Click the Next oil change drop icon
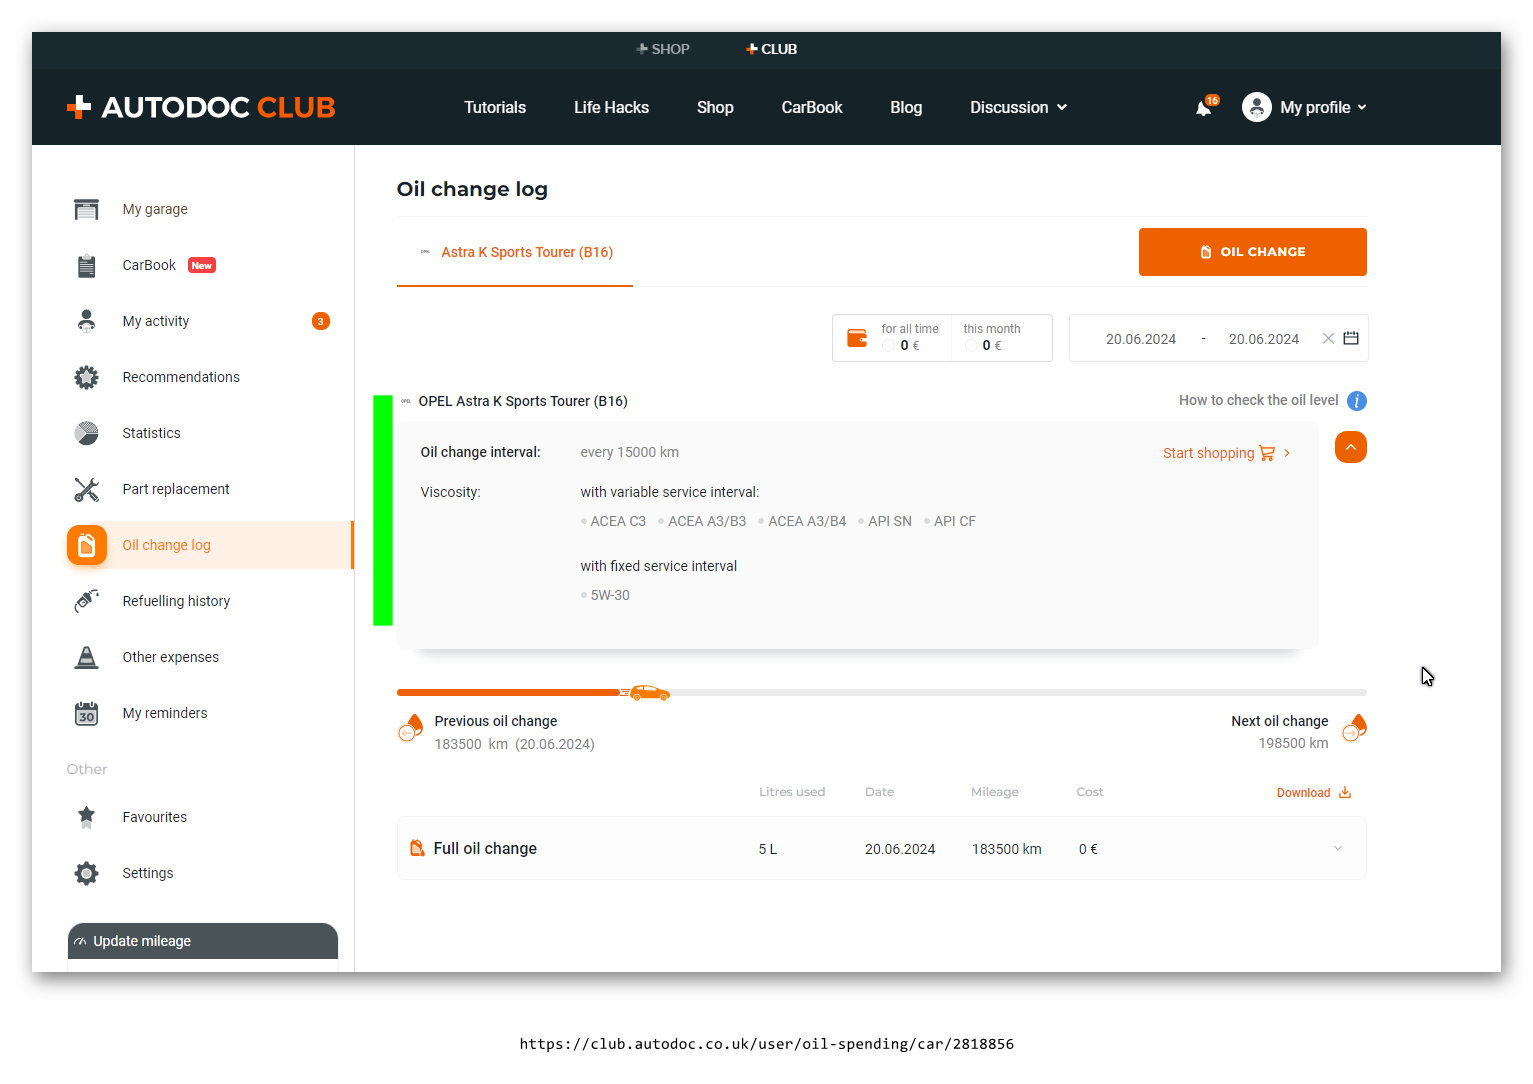This screenshot has width=1533, height=1084. point(1354,728)
